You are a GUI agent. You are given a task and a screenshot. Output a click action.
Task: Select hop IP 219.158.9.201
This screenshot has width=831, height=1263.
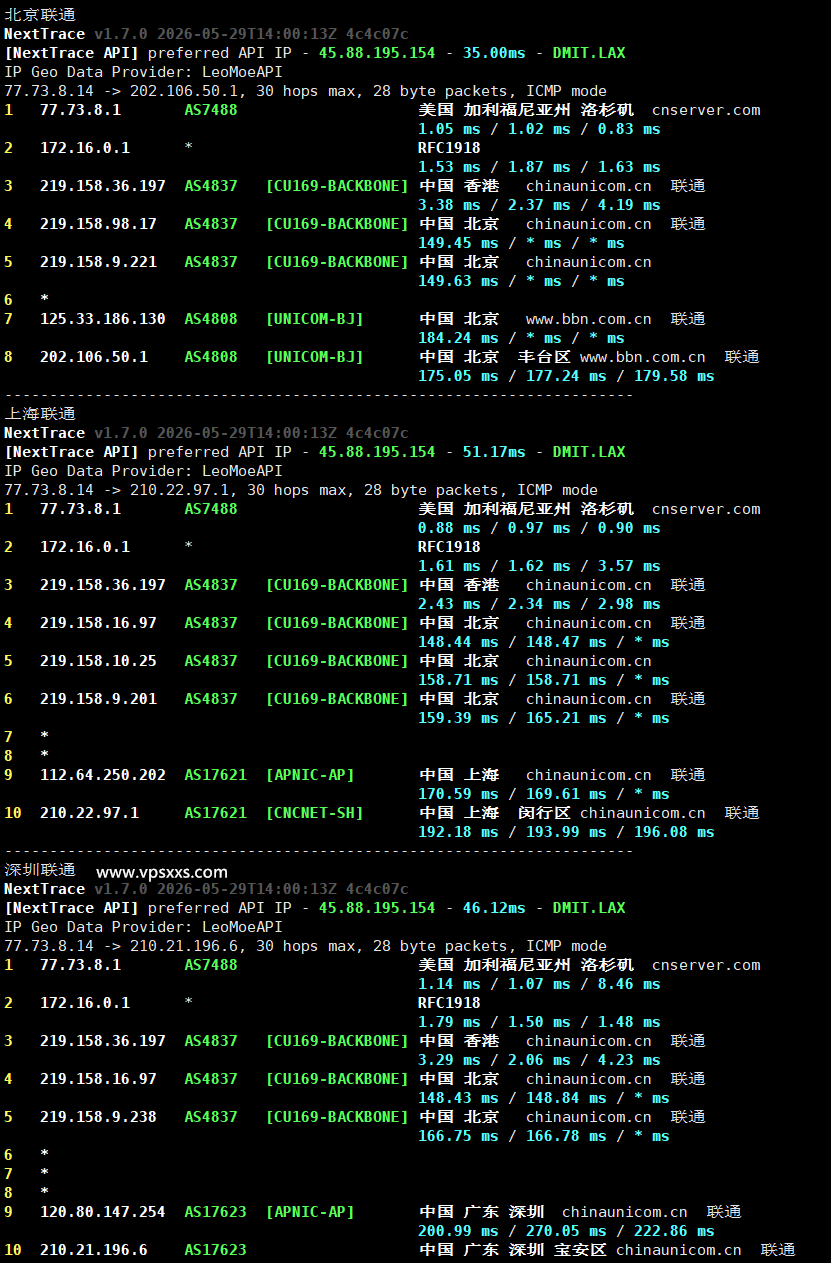(98, 699)
